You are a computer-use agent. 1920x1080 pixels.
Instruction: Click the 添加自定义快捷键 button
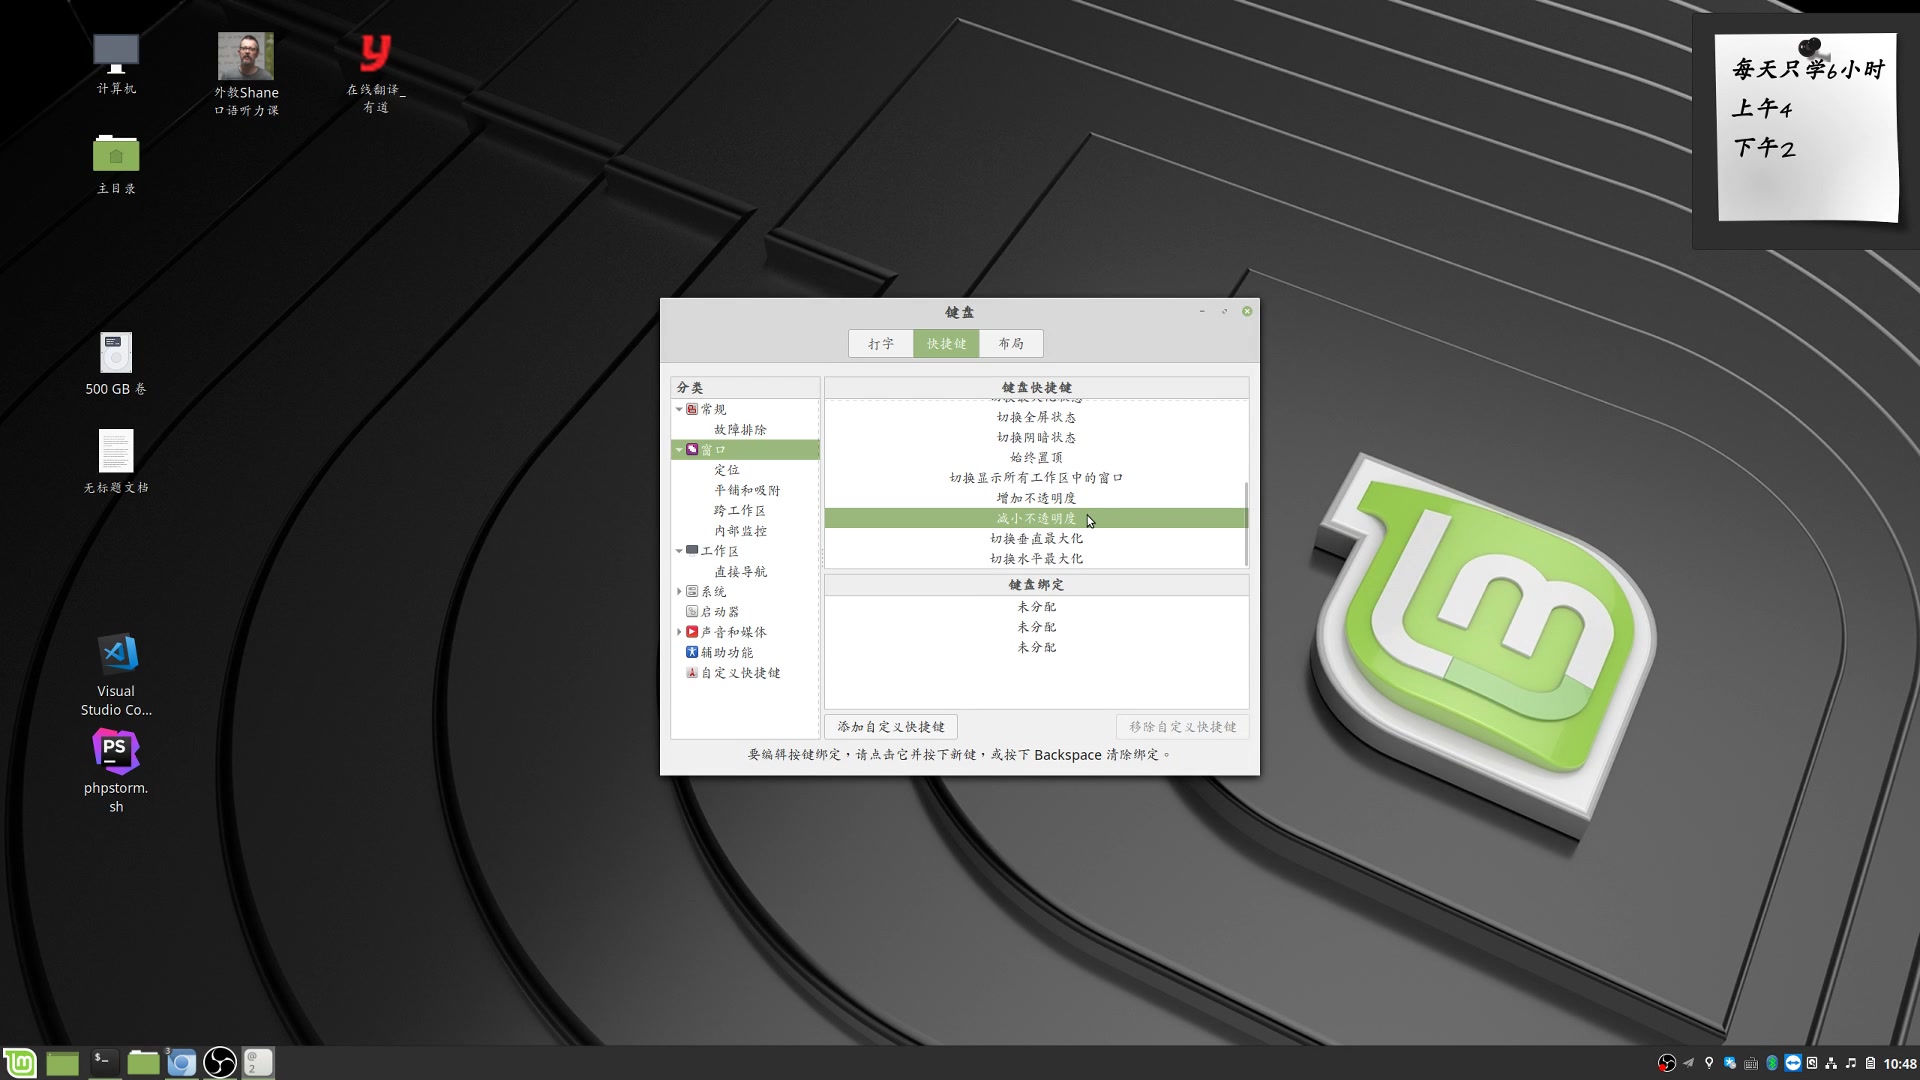tap(889, 727)
